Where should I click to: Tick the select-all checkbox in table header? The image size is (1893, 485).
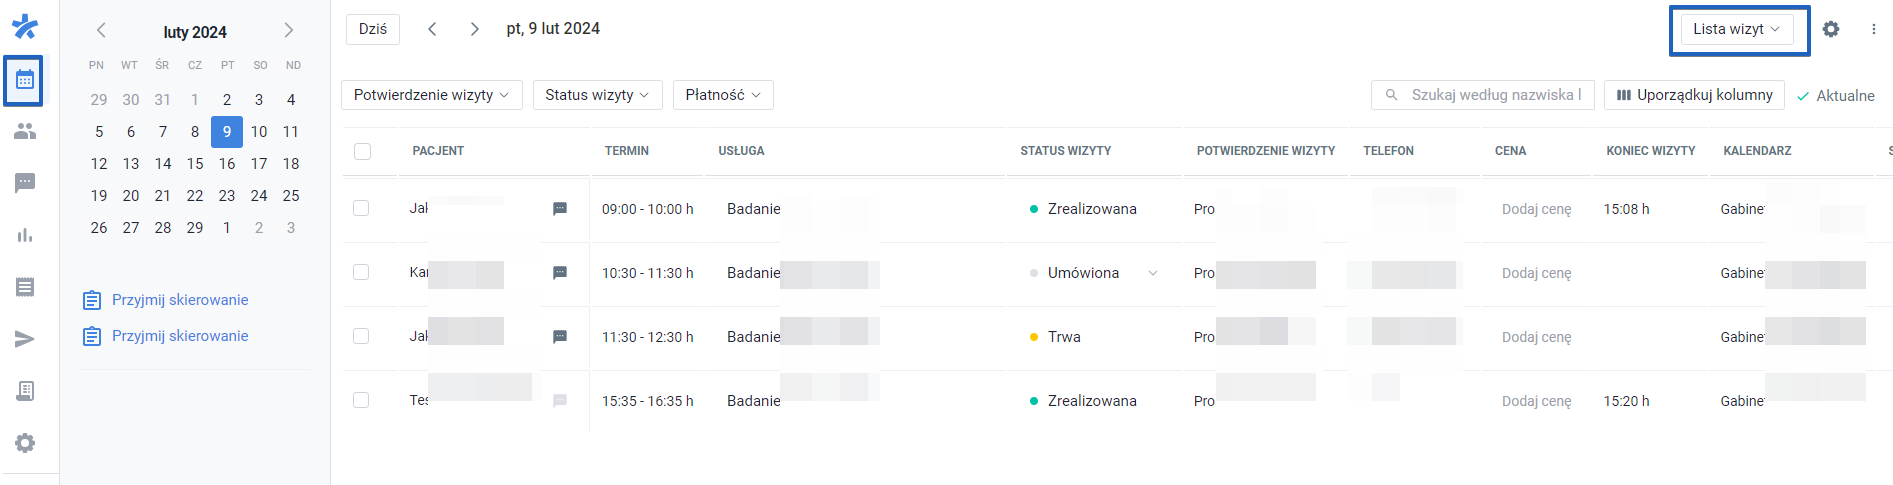362,151
